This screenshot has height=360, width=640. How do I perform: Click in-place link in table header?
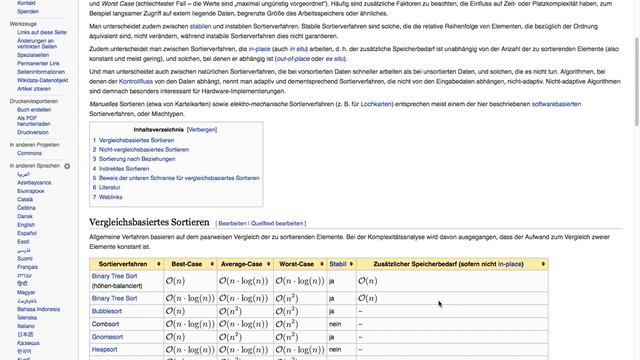pyautogui.click(x=510, y=264)
